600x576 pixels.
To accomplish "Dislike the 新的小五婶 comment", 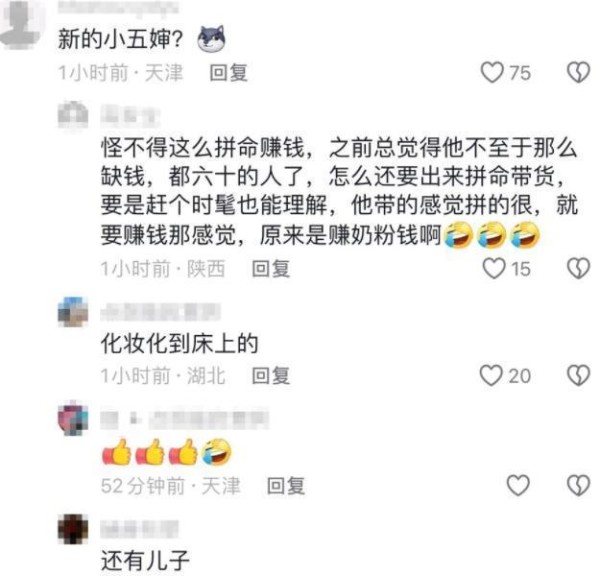I will [578, 72].
